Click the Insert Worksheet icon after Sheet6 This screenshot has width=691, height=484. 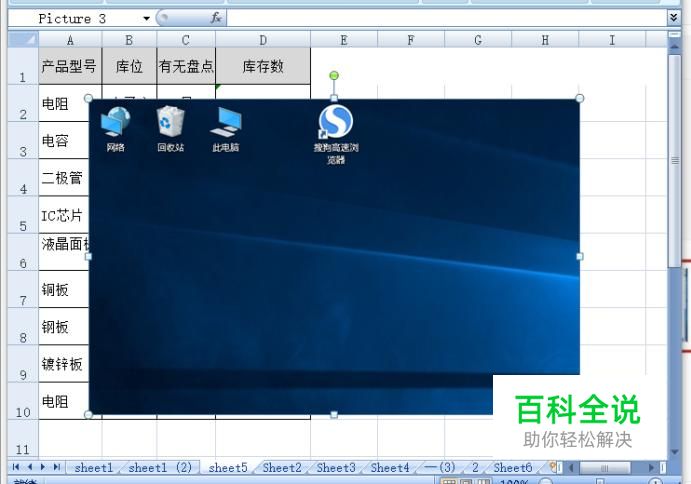[554, 467]
